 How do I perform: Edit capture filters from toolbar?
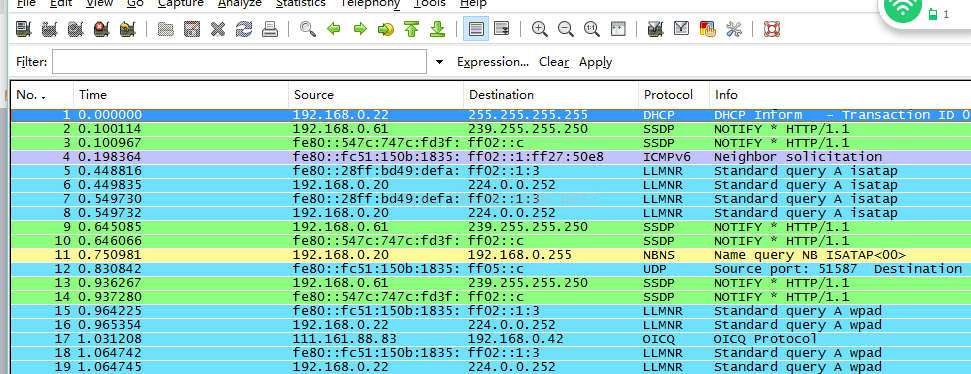[x=656, y=29]
